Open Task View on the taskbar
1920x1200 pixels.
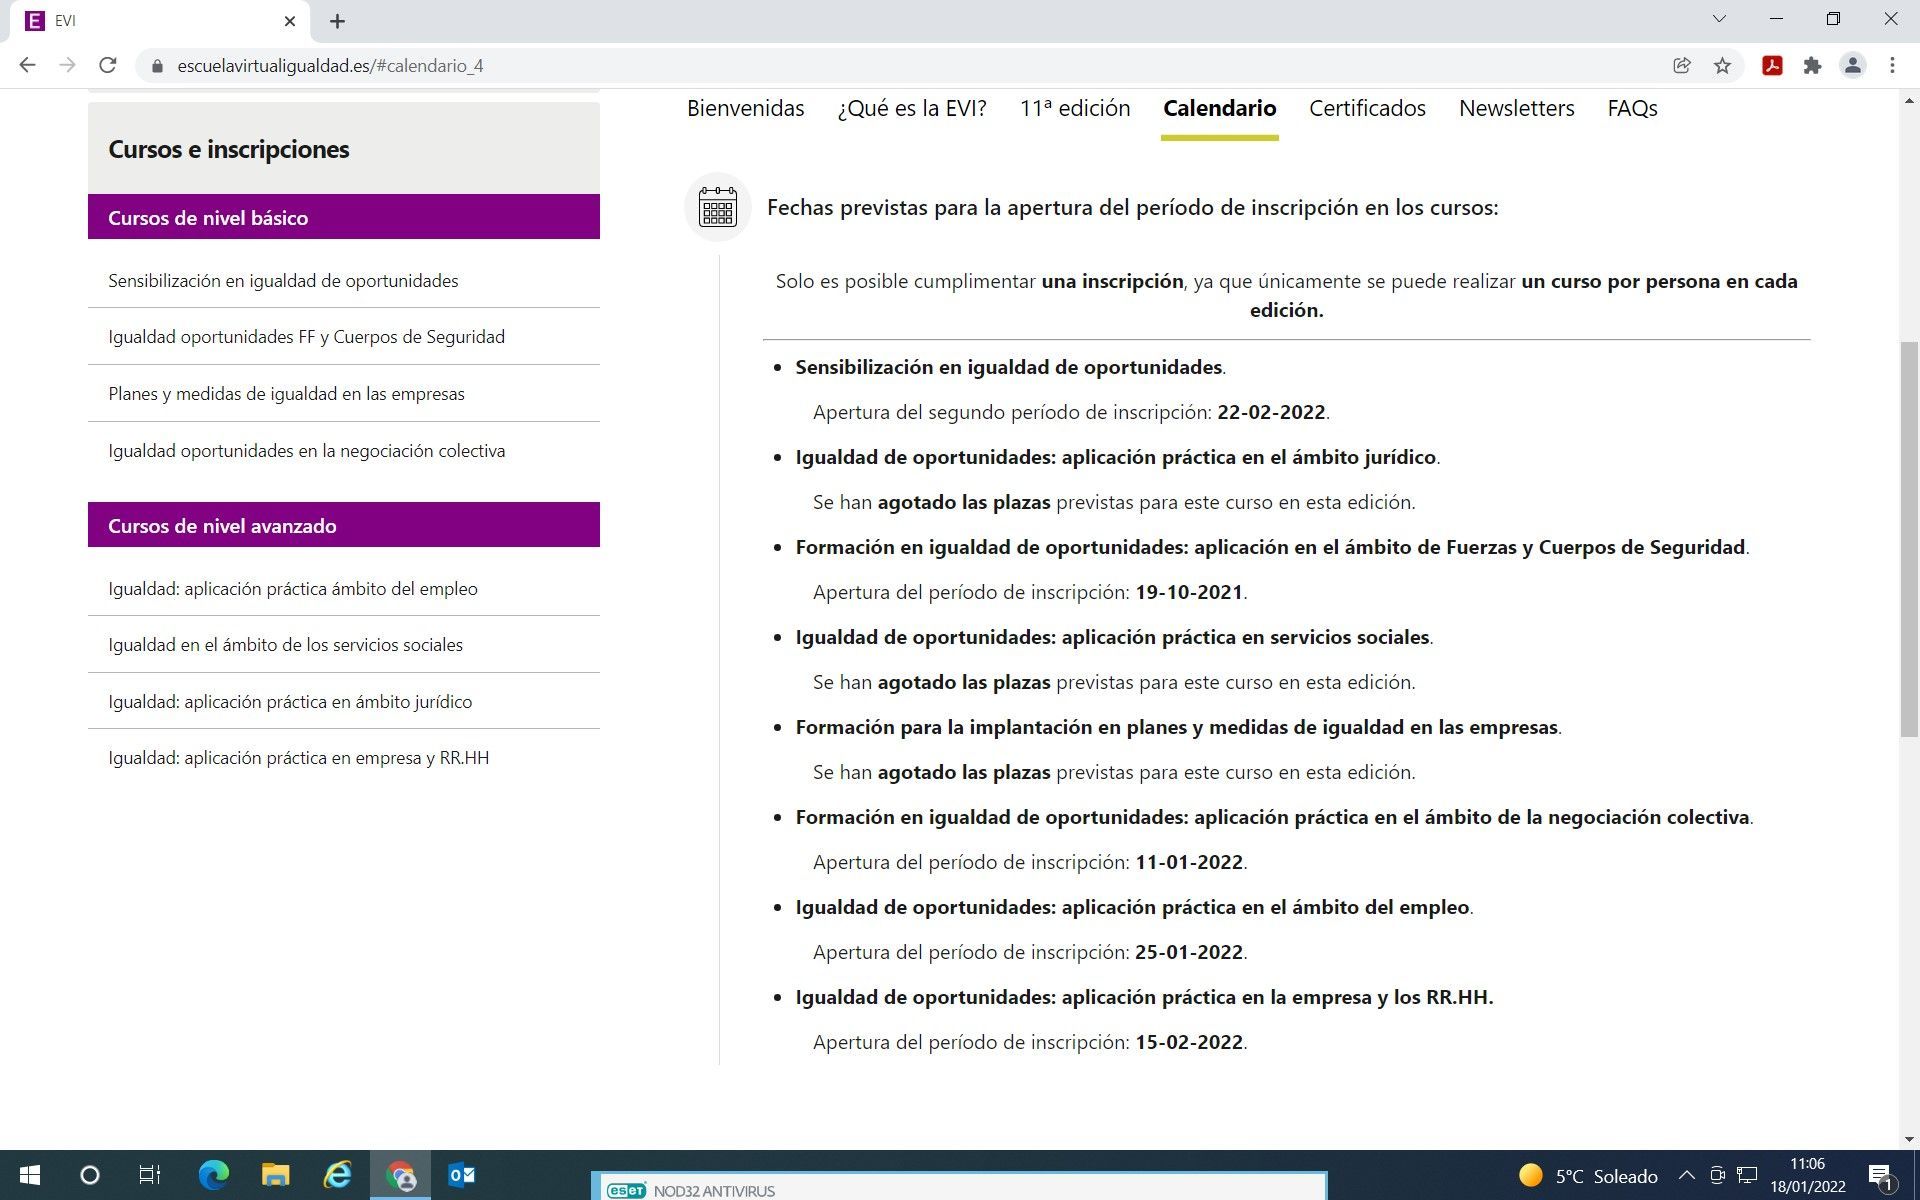[x=149, y=1175]
